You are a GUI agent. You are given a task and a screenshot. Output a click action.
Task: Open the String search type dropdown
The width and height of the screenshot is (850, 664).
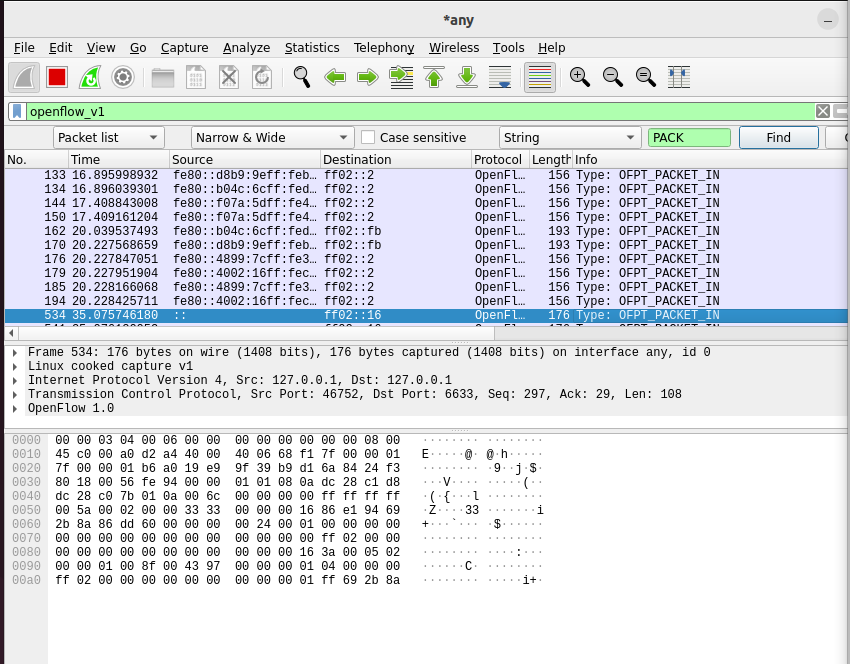point(570,138)
